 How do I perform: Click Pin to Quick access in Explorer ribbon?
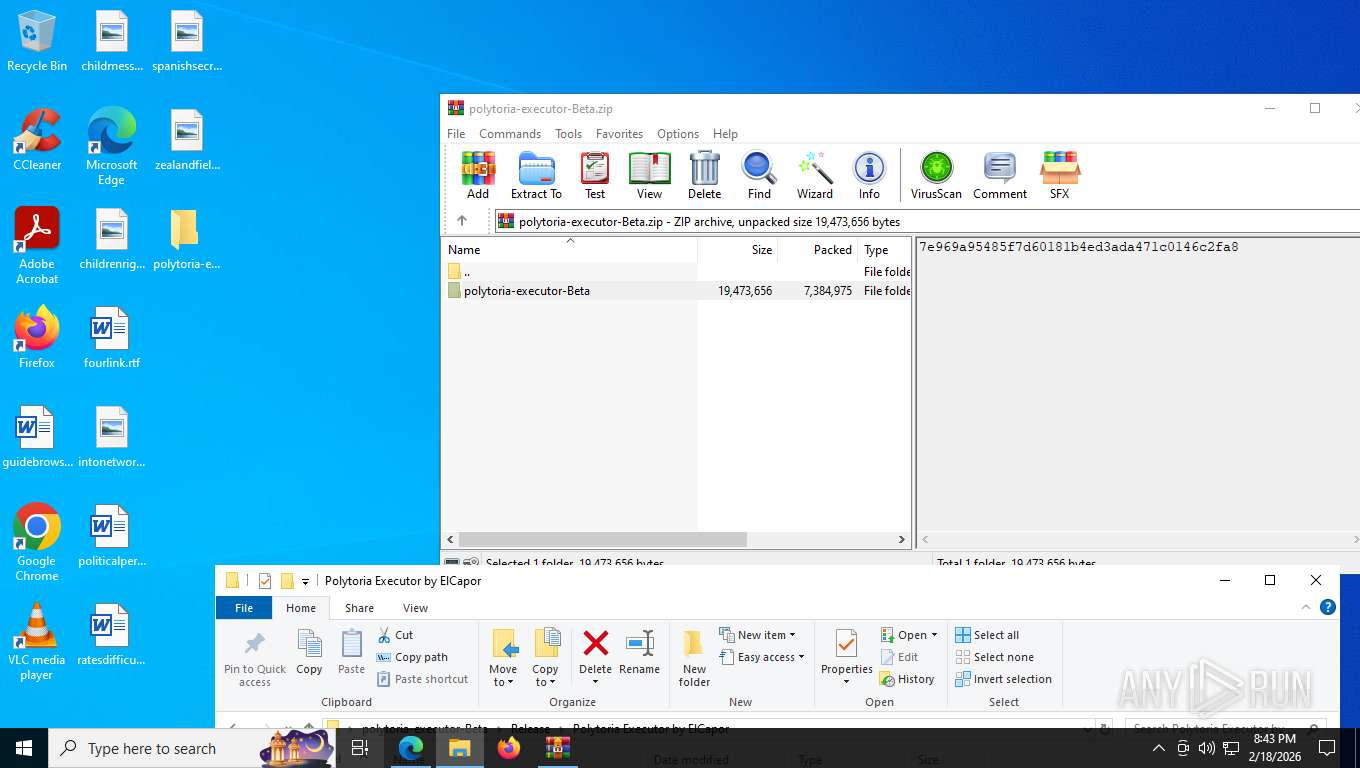pyautogui.click(x=255, y=658)
